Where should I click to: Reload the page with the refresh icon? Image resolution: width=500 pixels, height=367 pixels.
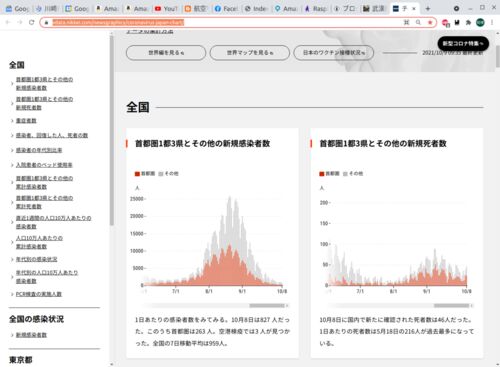(x=31, y=22)
